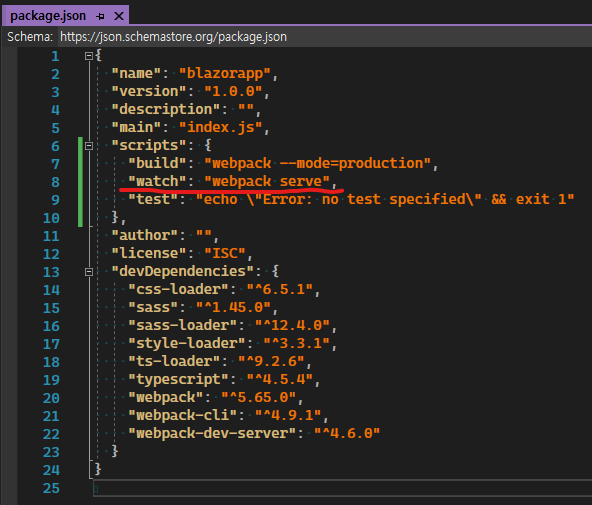The image size is (592, 505).
Task: Click the "author" key
Action: coord(145,236)
